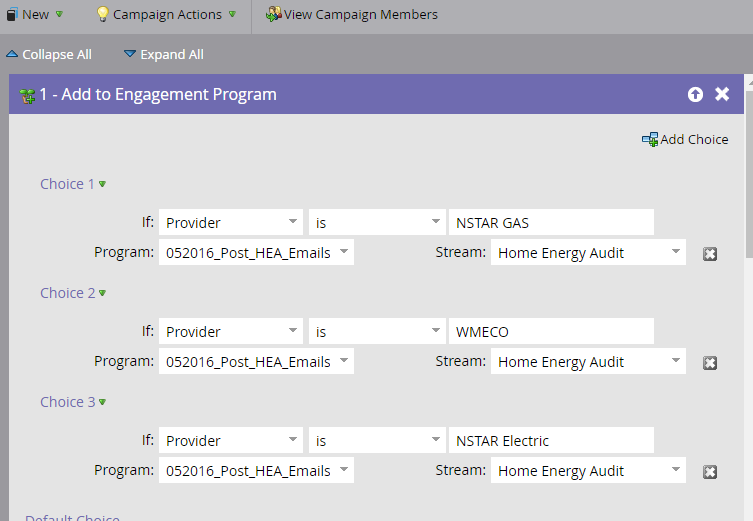Screen dimensions: 753x521
Task: Collapse all flow steps
Action: pyautogui.click(x=48, y=54)
